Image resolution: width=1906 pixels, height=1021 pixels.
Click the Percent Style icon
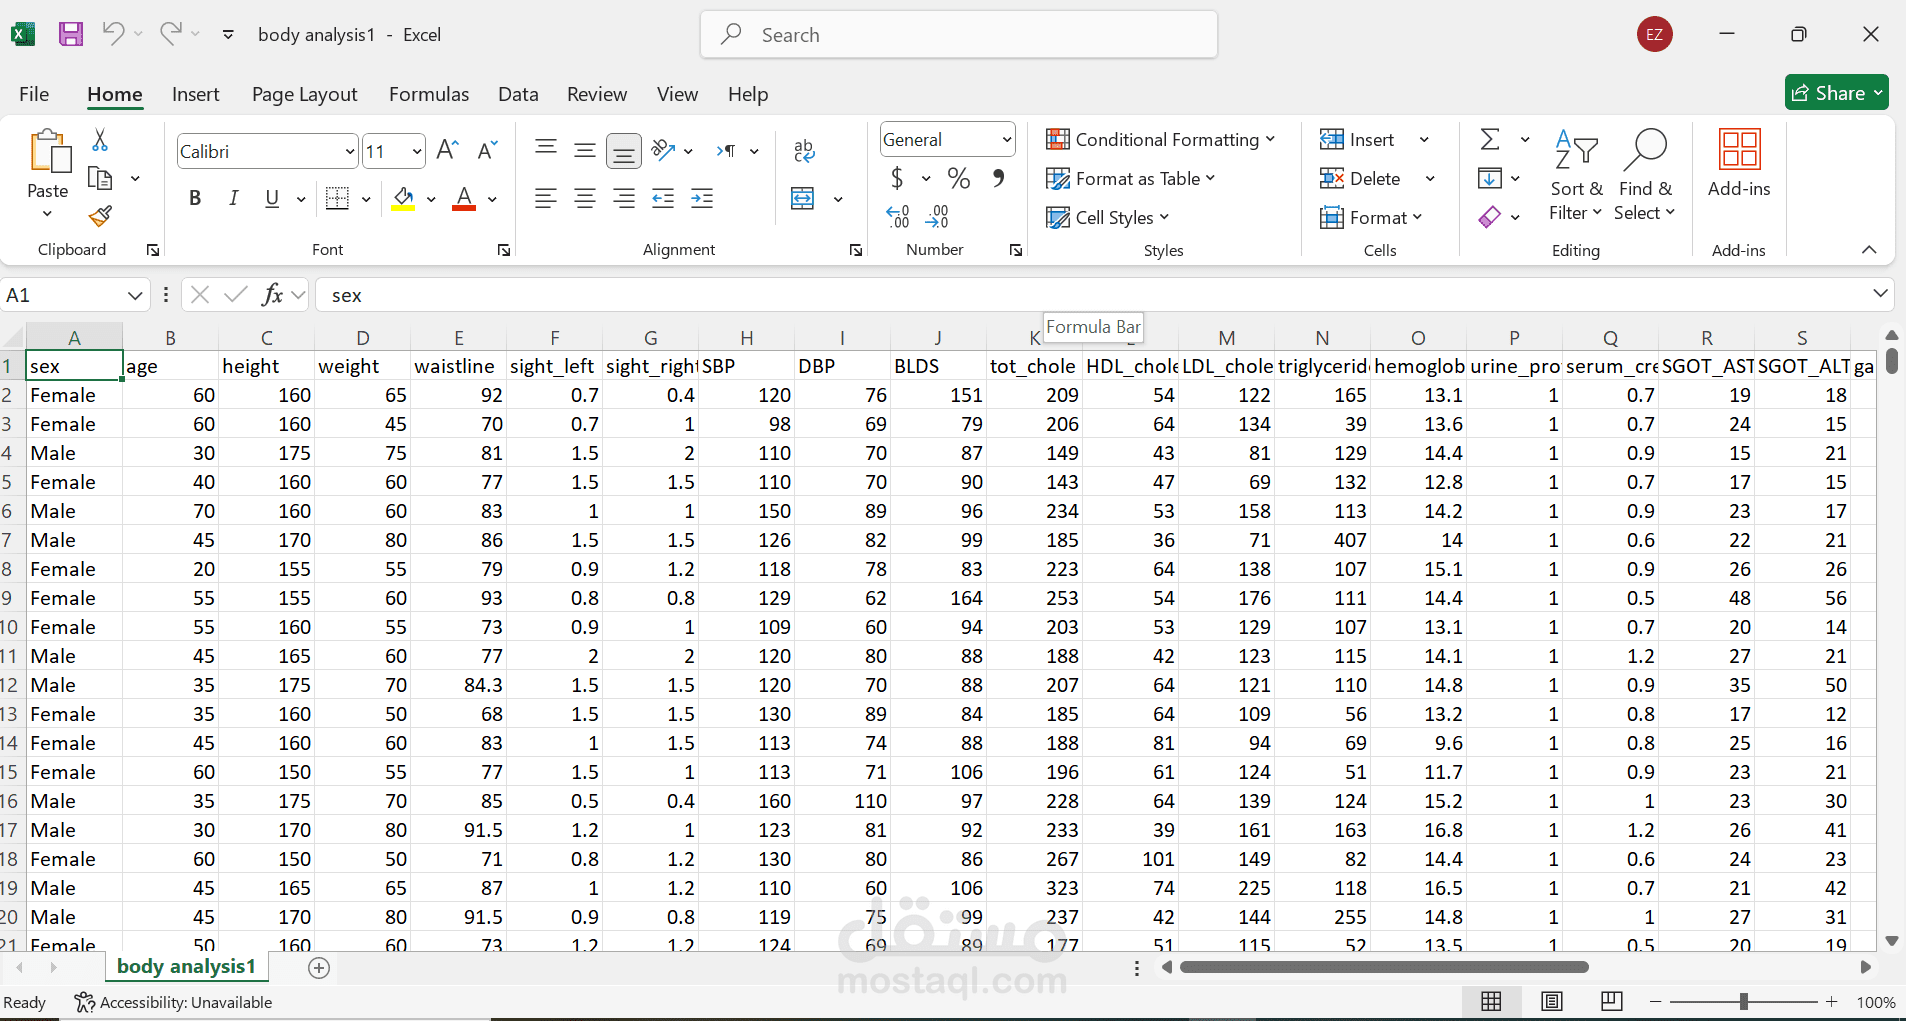[958, 177]
